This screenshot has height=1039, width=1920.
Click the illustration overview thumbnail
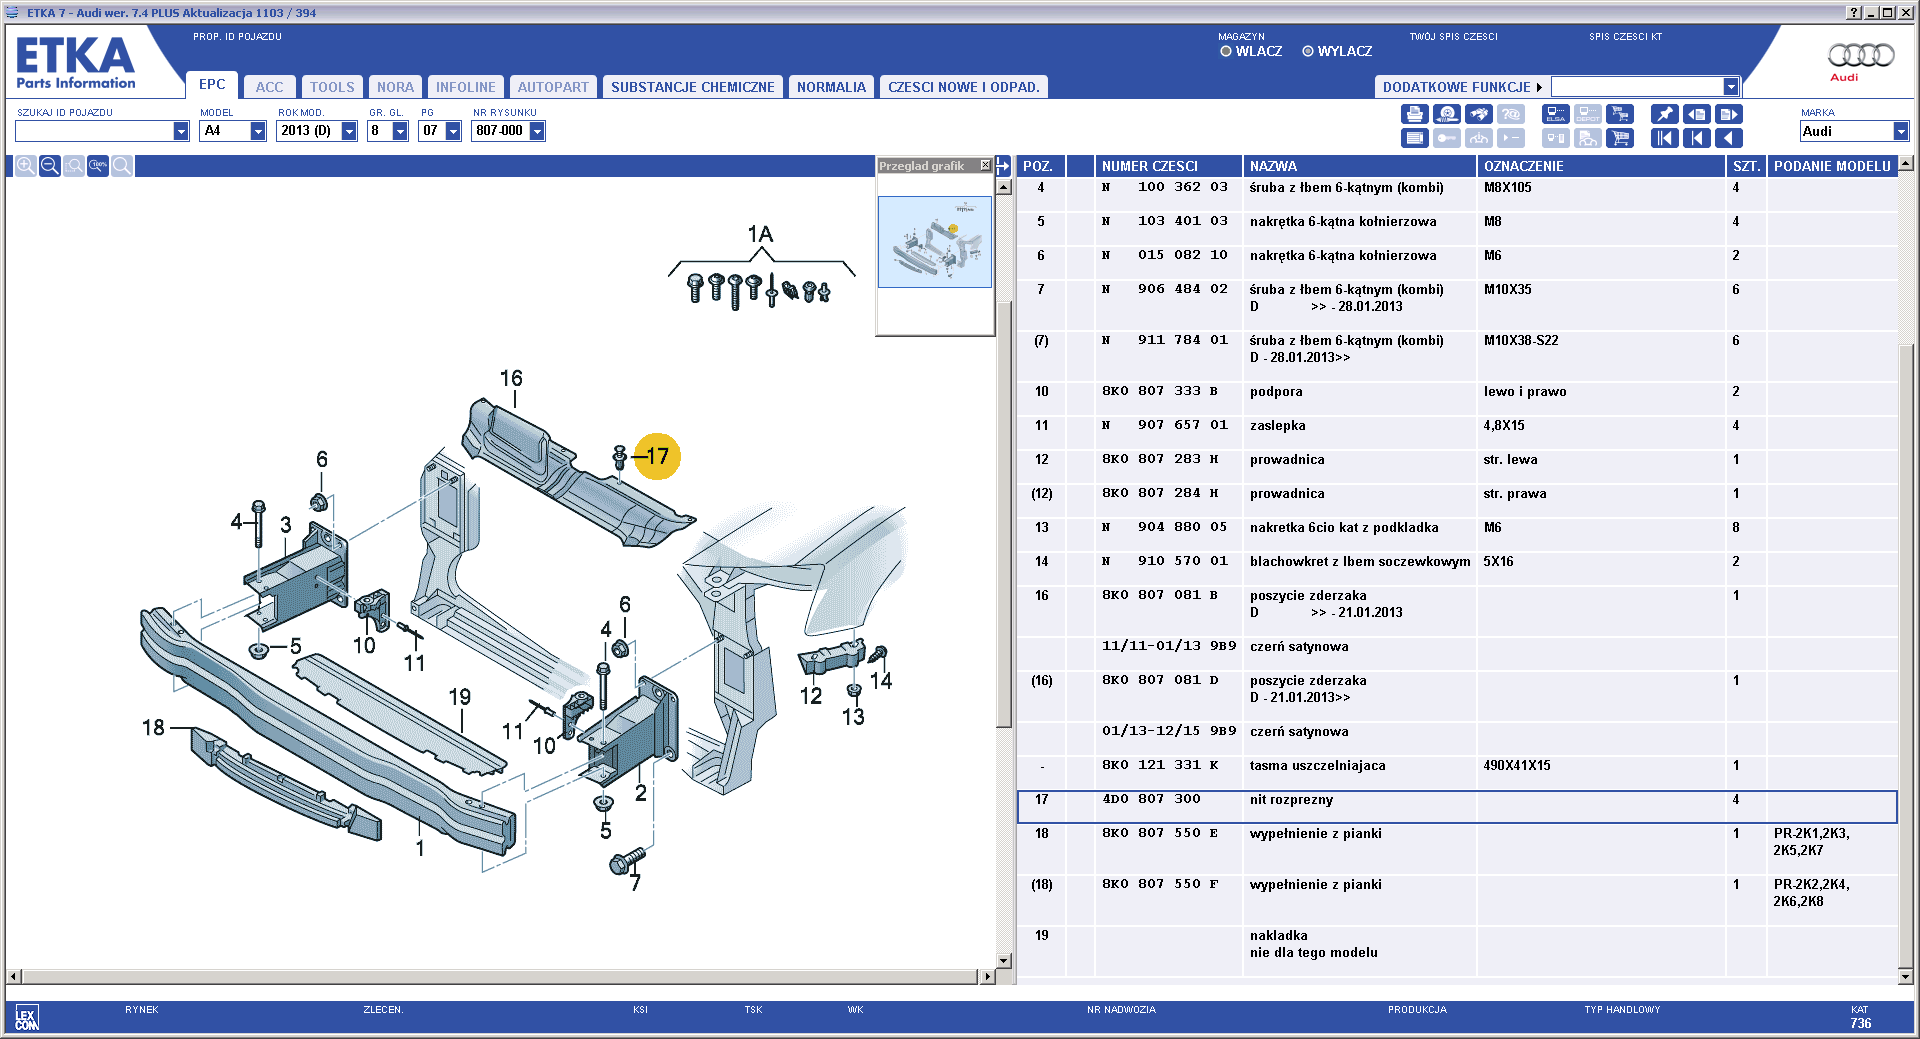pos(935,242)
